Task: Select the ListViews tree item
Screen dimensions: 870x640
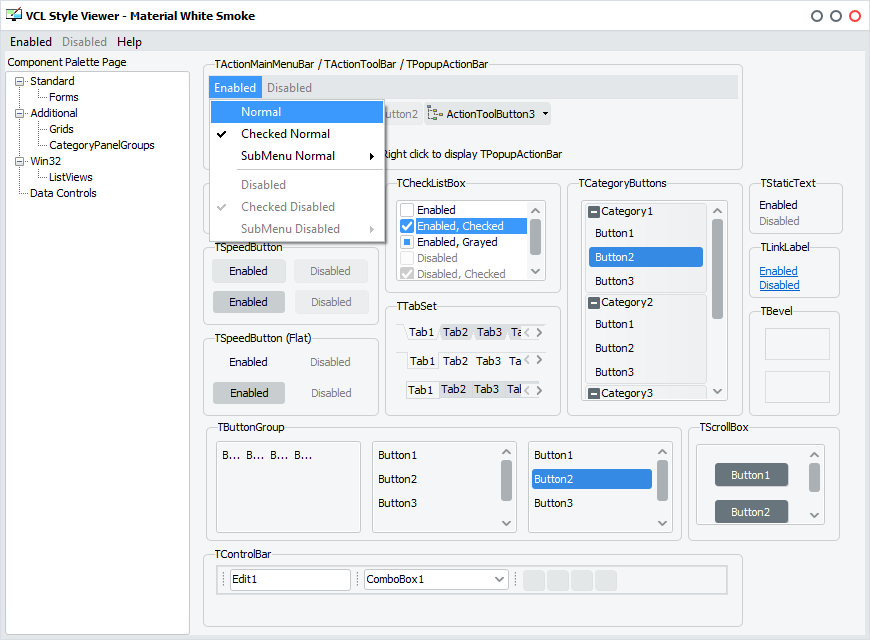Action: [x=70, y=177]
